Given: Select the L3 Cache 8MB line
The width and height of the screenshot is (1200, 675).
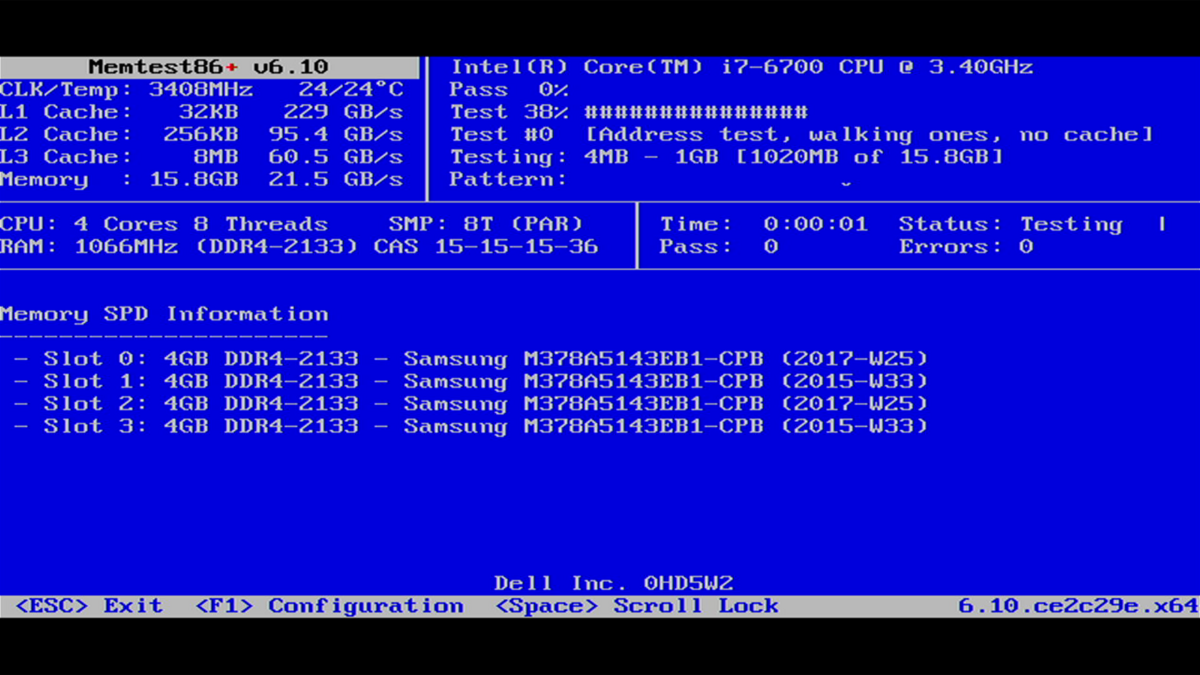Looking at the screenshot, I should 118,157.
